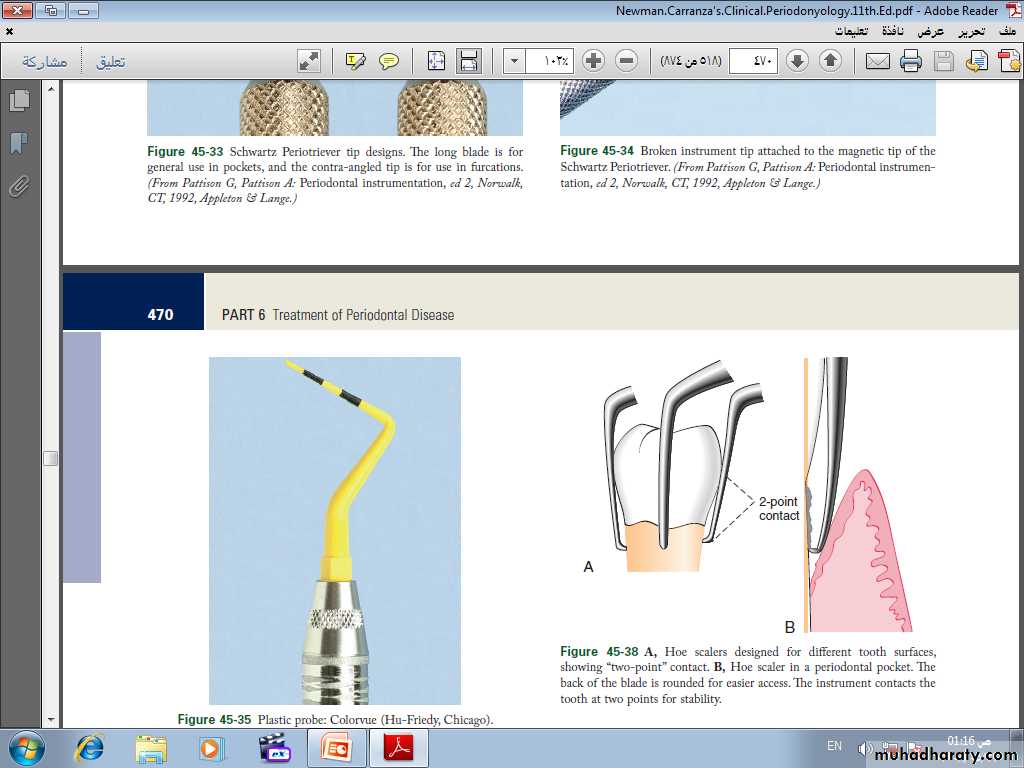Click the zoom in plus button
This screenshot has width=1024, height=768.
pos(593,61)
